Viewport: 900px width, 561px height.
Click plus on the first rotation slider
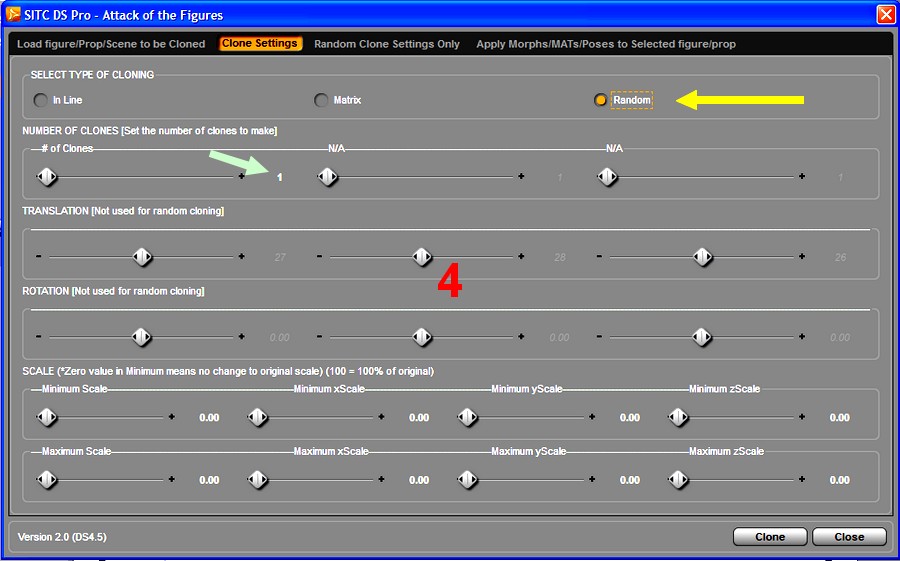coord(242,336)
